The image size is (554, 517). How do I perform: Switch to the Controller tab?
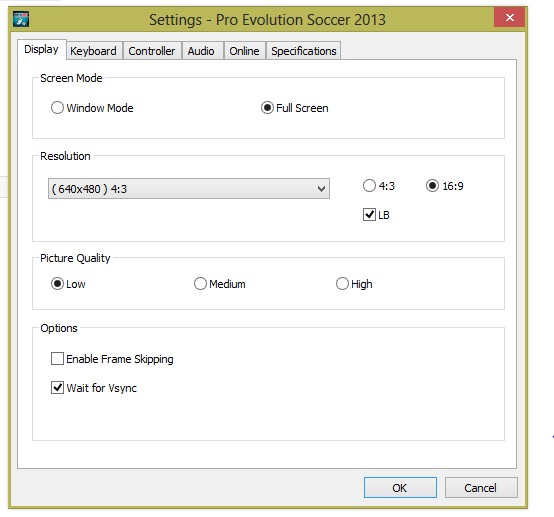pyautogui.click(x=152, y=51)
